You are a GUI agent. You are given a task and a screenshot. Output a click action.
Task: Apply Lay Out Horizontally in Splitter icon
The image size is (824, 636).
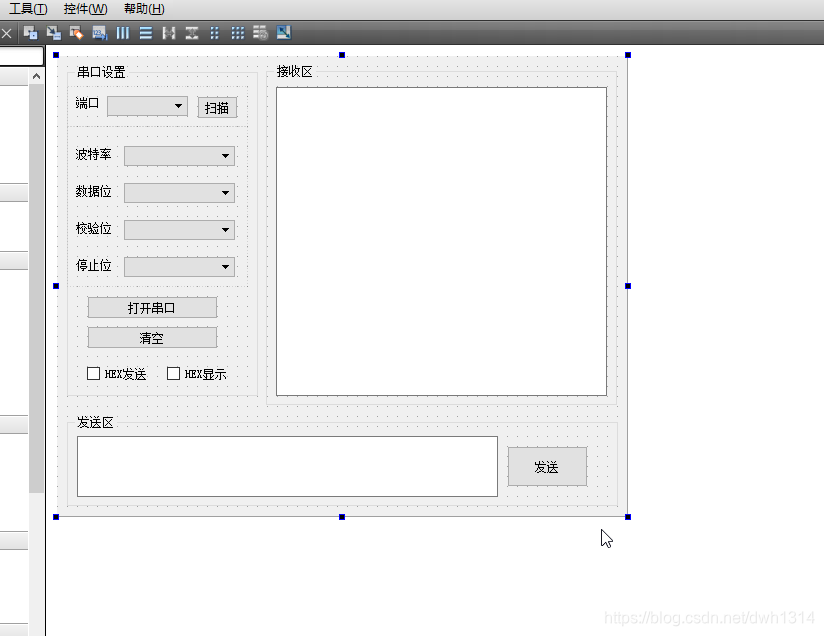[x=169, y=33]
